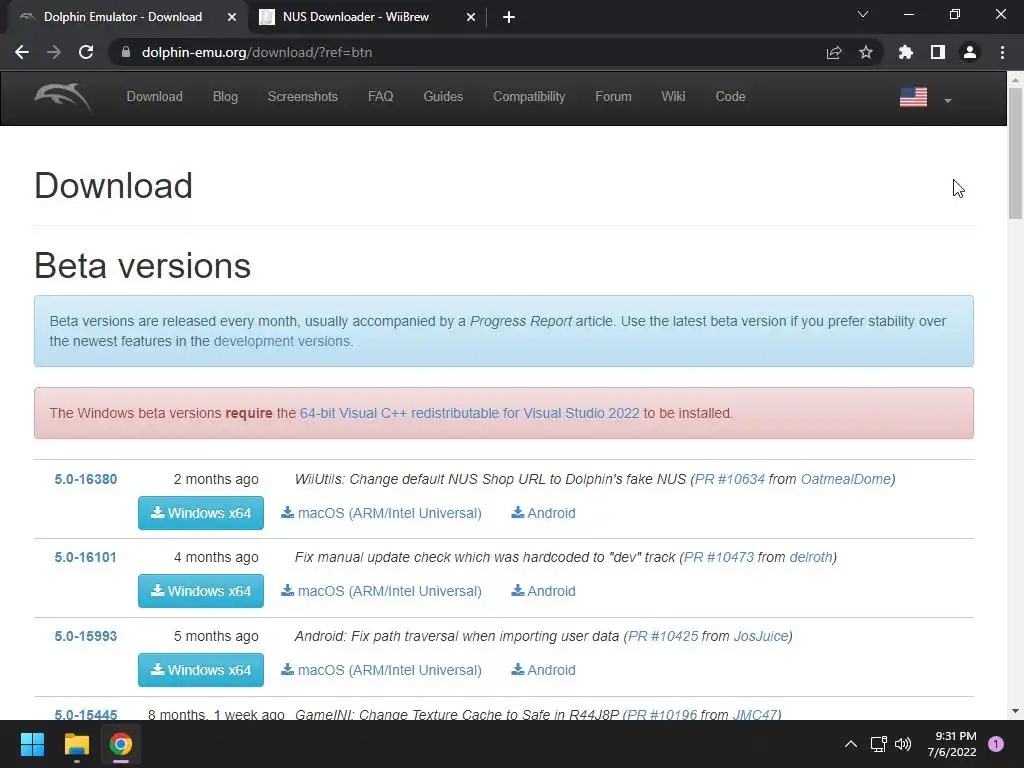Click the volume speaker icon in the tray
This screenshot has width=1024, height=768.
[x=903, y=744]
